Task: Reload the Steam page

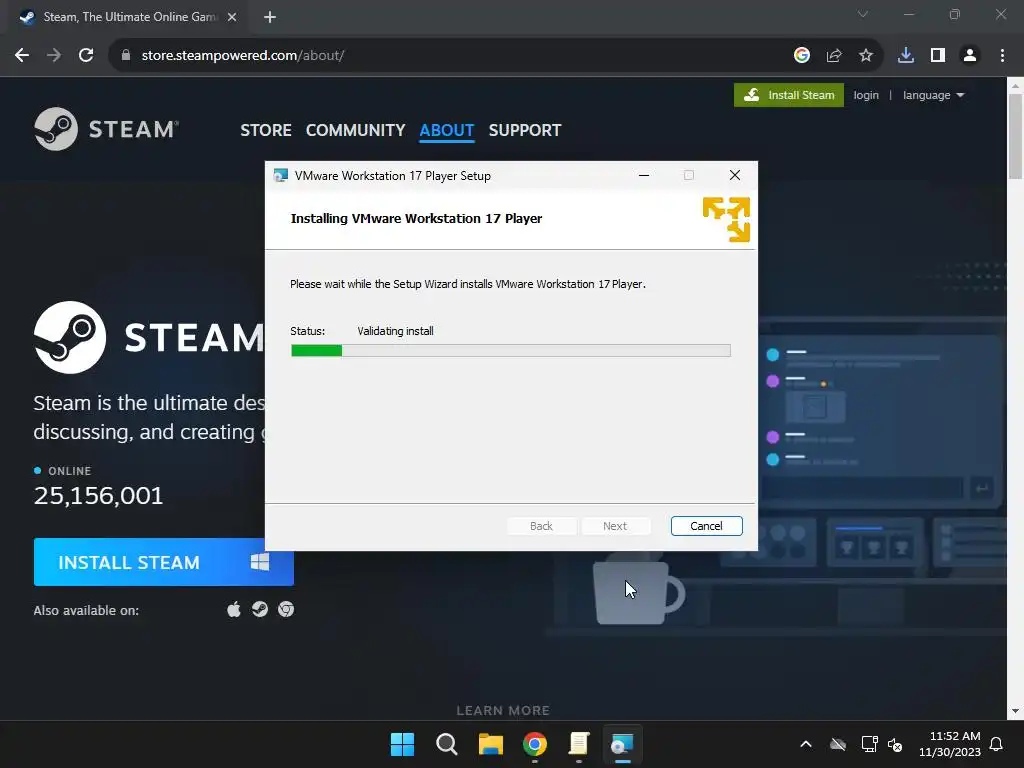Action: [86, 56]
